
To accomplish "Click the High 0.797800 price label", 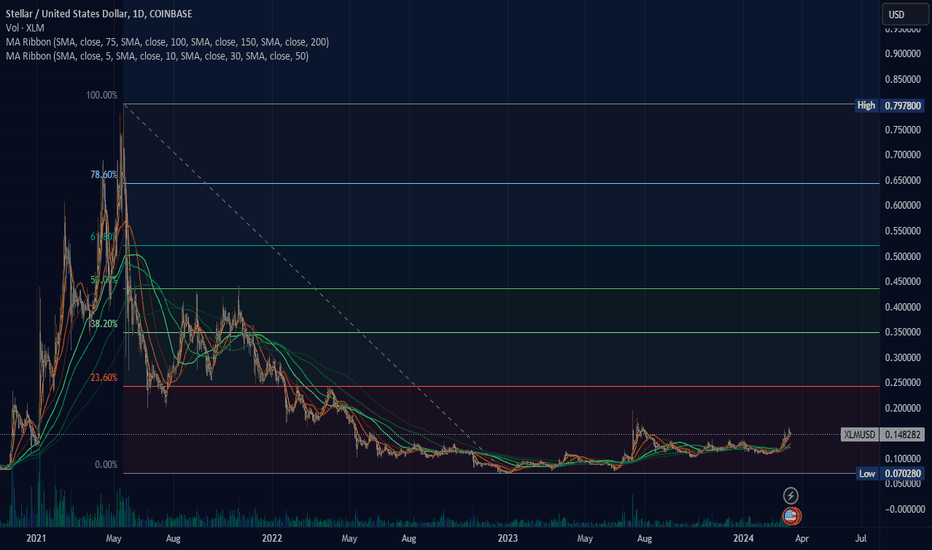I will 889,105.
